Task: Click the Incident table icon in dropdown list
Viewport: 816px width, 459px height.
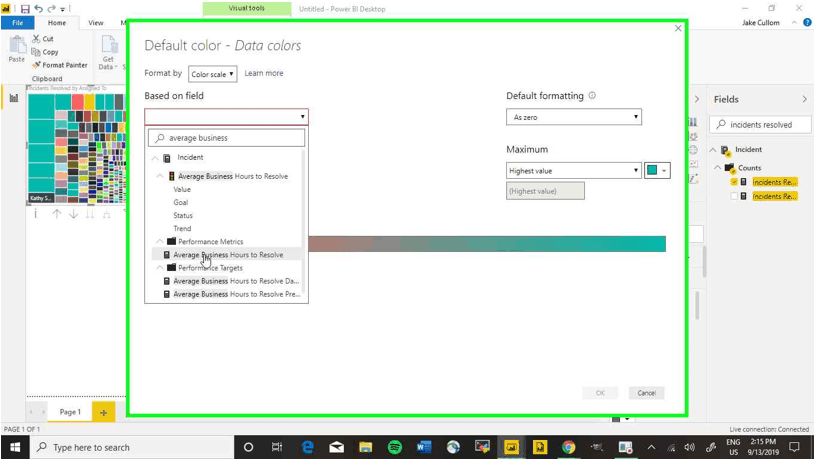Action: point(167,158)
